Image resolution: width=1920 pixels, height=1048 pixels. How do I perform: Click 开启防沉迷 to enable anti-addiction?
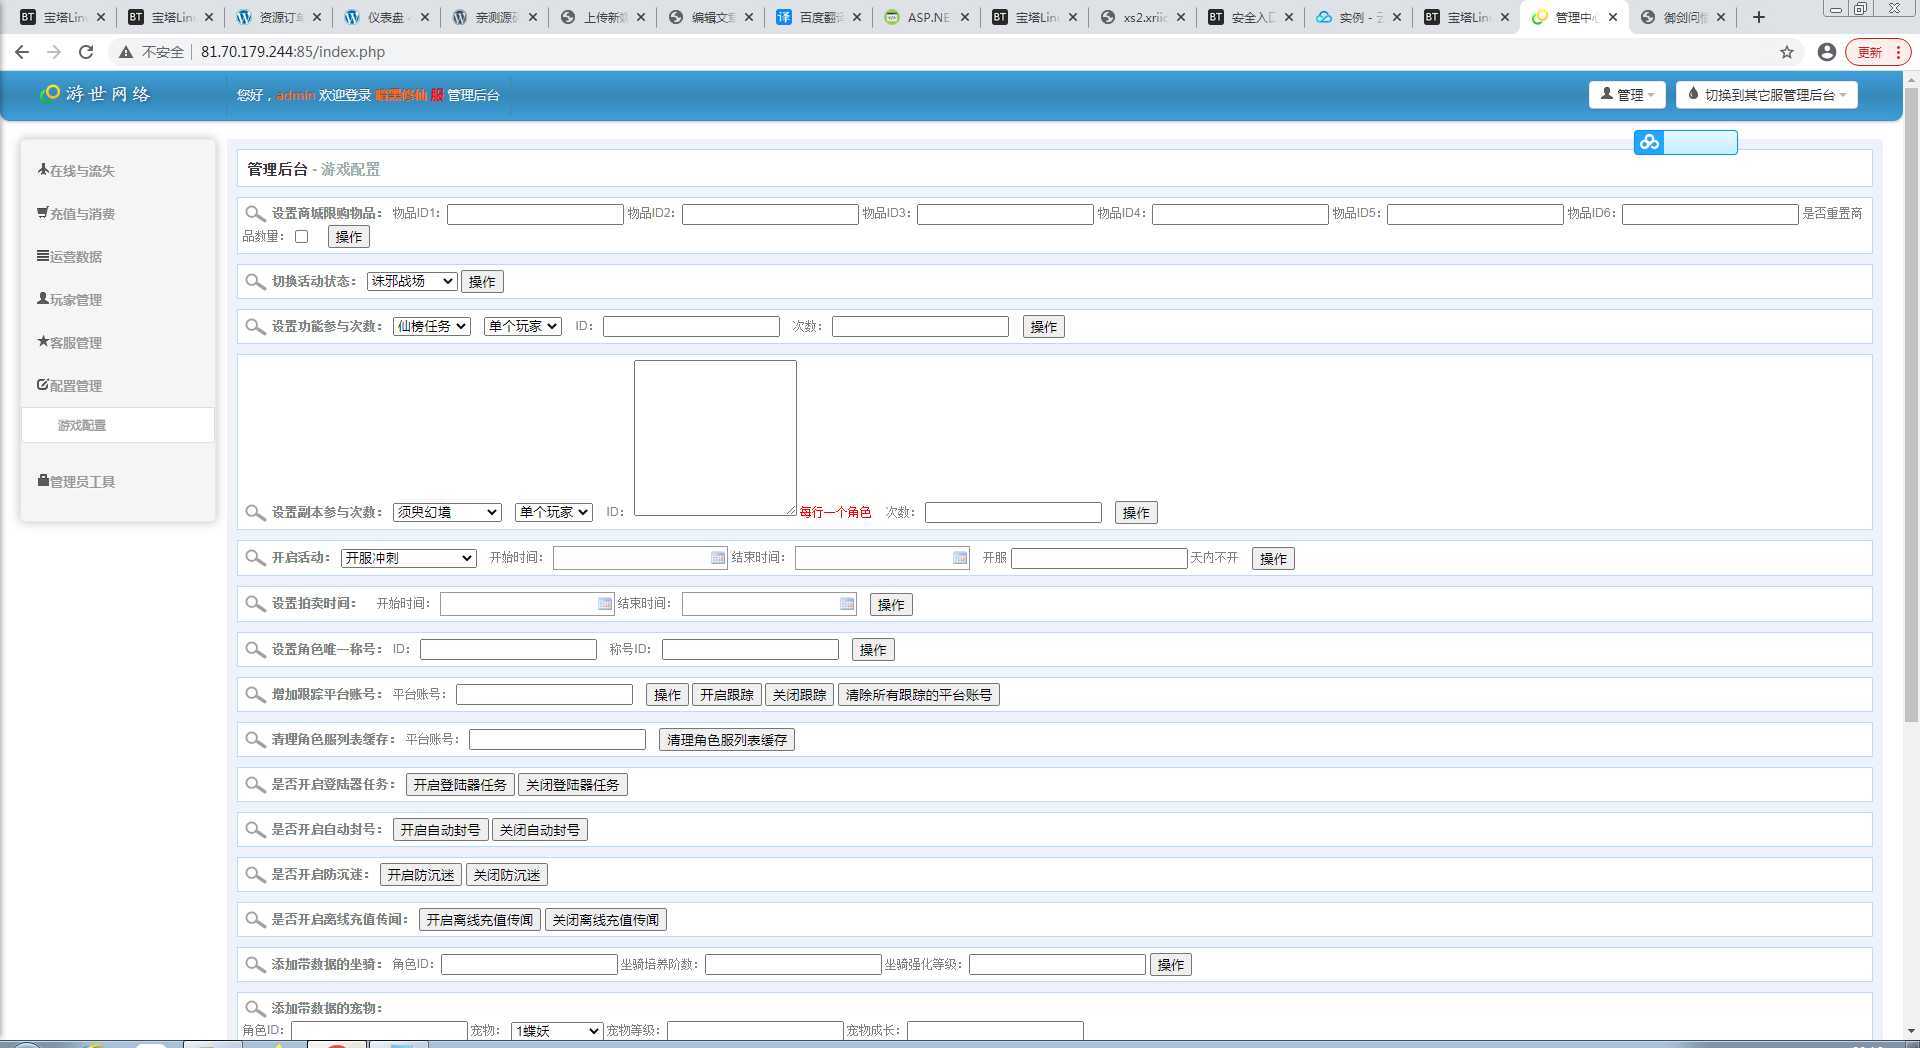tap(421, 875)
